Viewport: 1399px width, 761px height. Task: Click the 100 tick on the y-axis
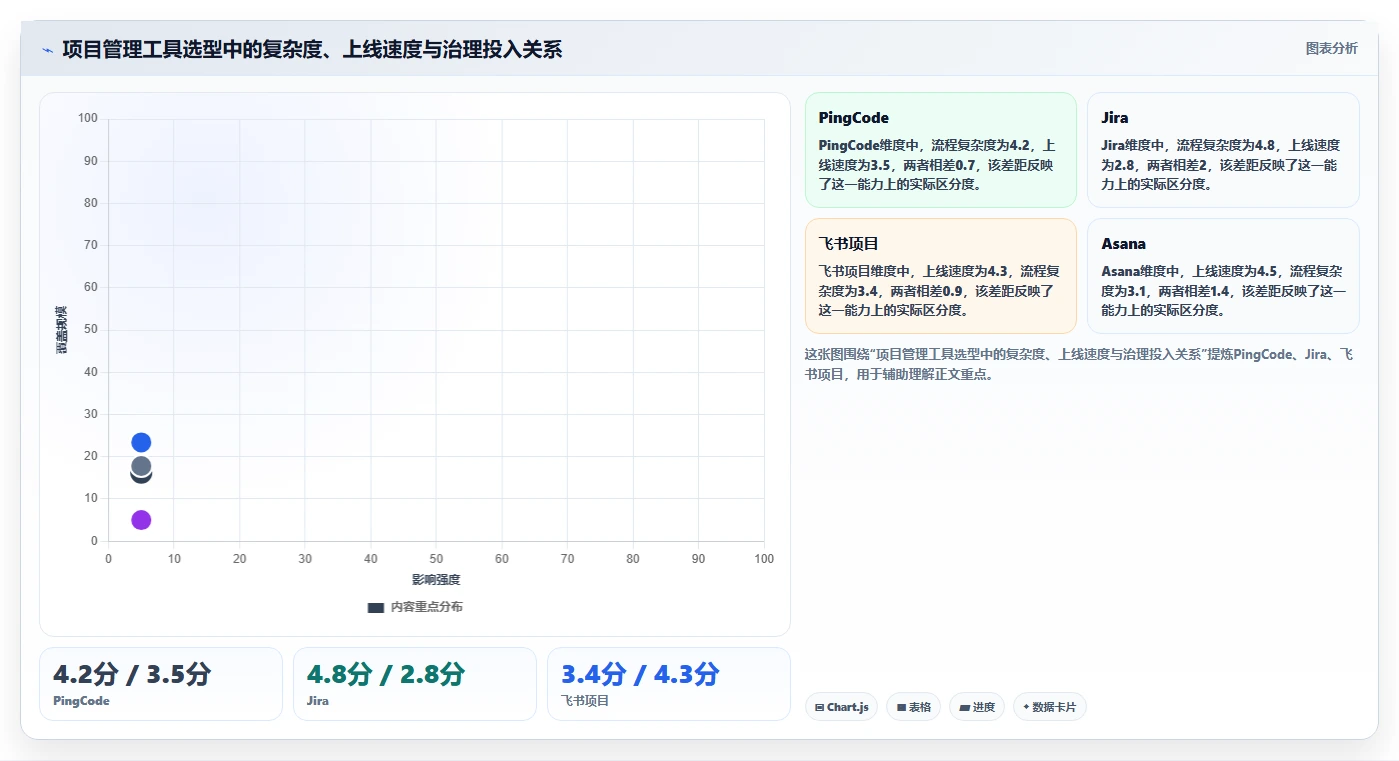[88, 118]
